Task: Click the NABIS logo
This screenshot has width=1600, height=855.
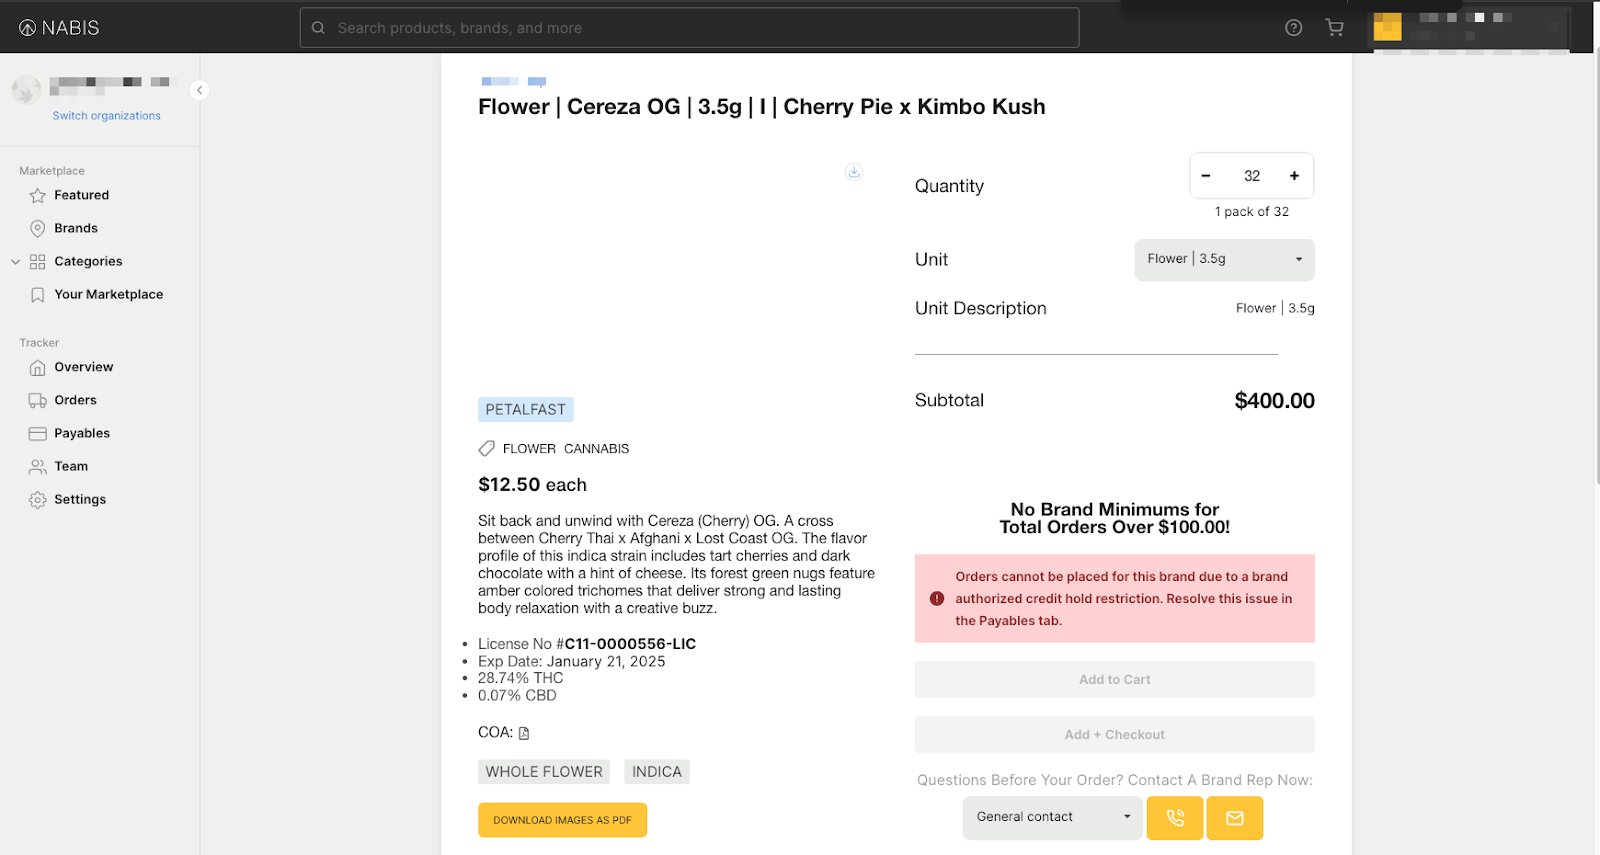Action: point(60,28)
